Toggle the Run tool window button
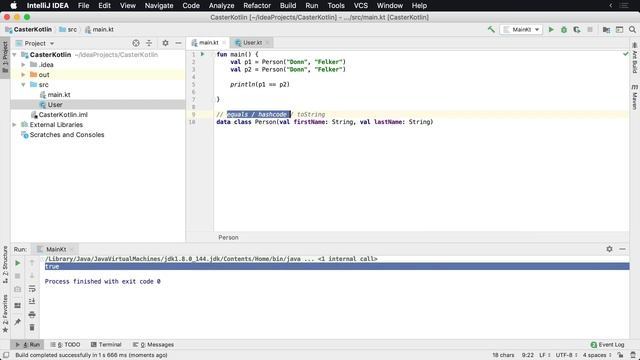 tap(28, 344)
